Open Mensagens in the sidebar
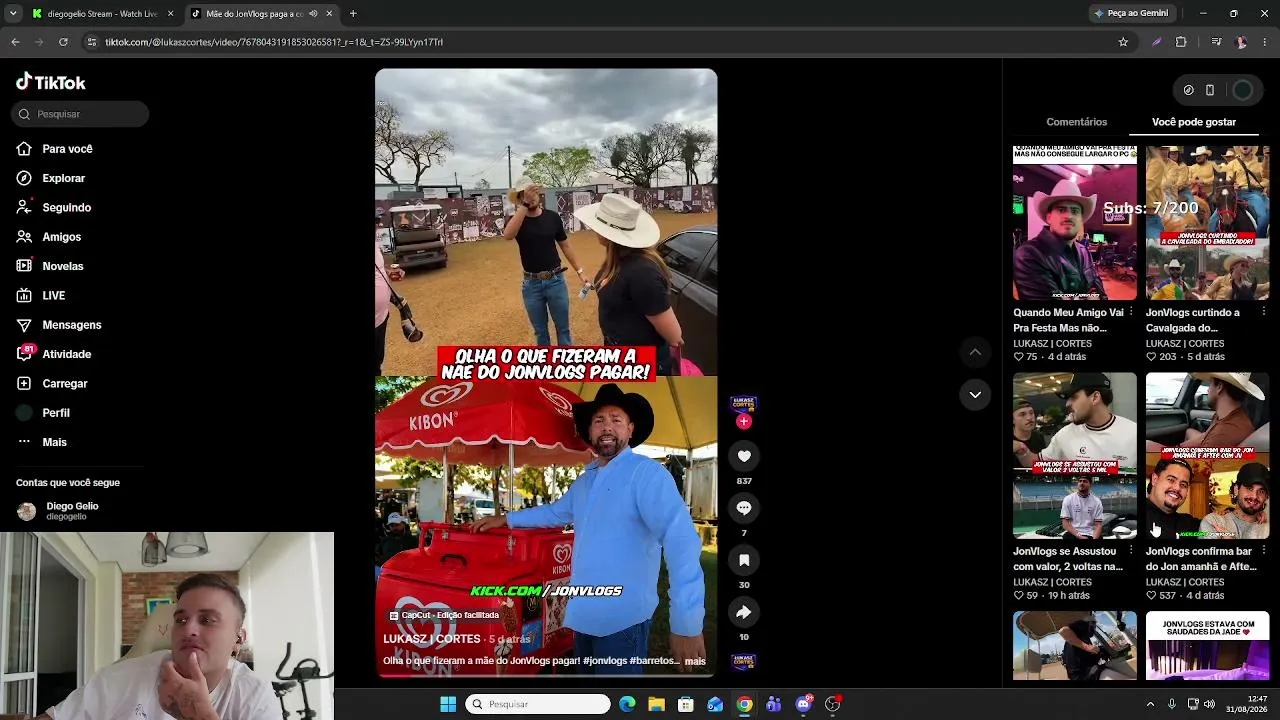This screenshot has width=1280, height=720. click(59, 325)
